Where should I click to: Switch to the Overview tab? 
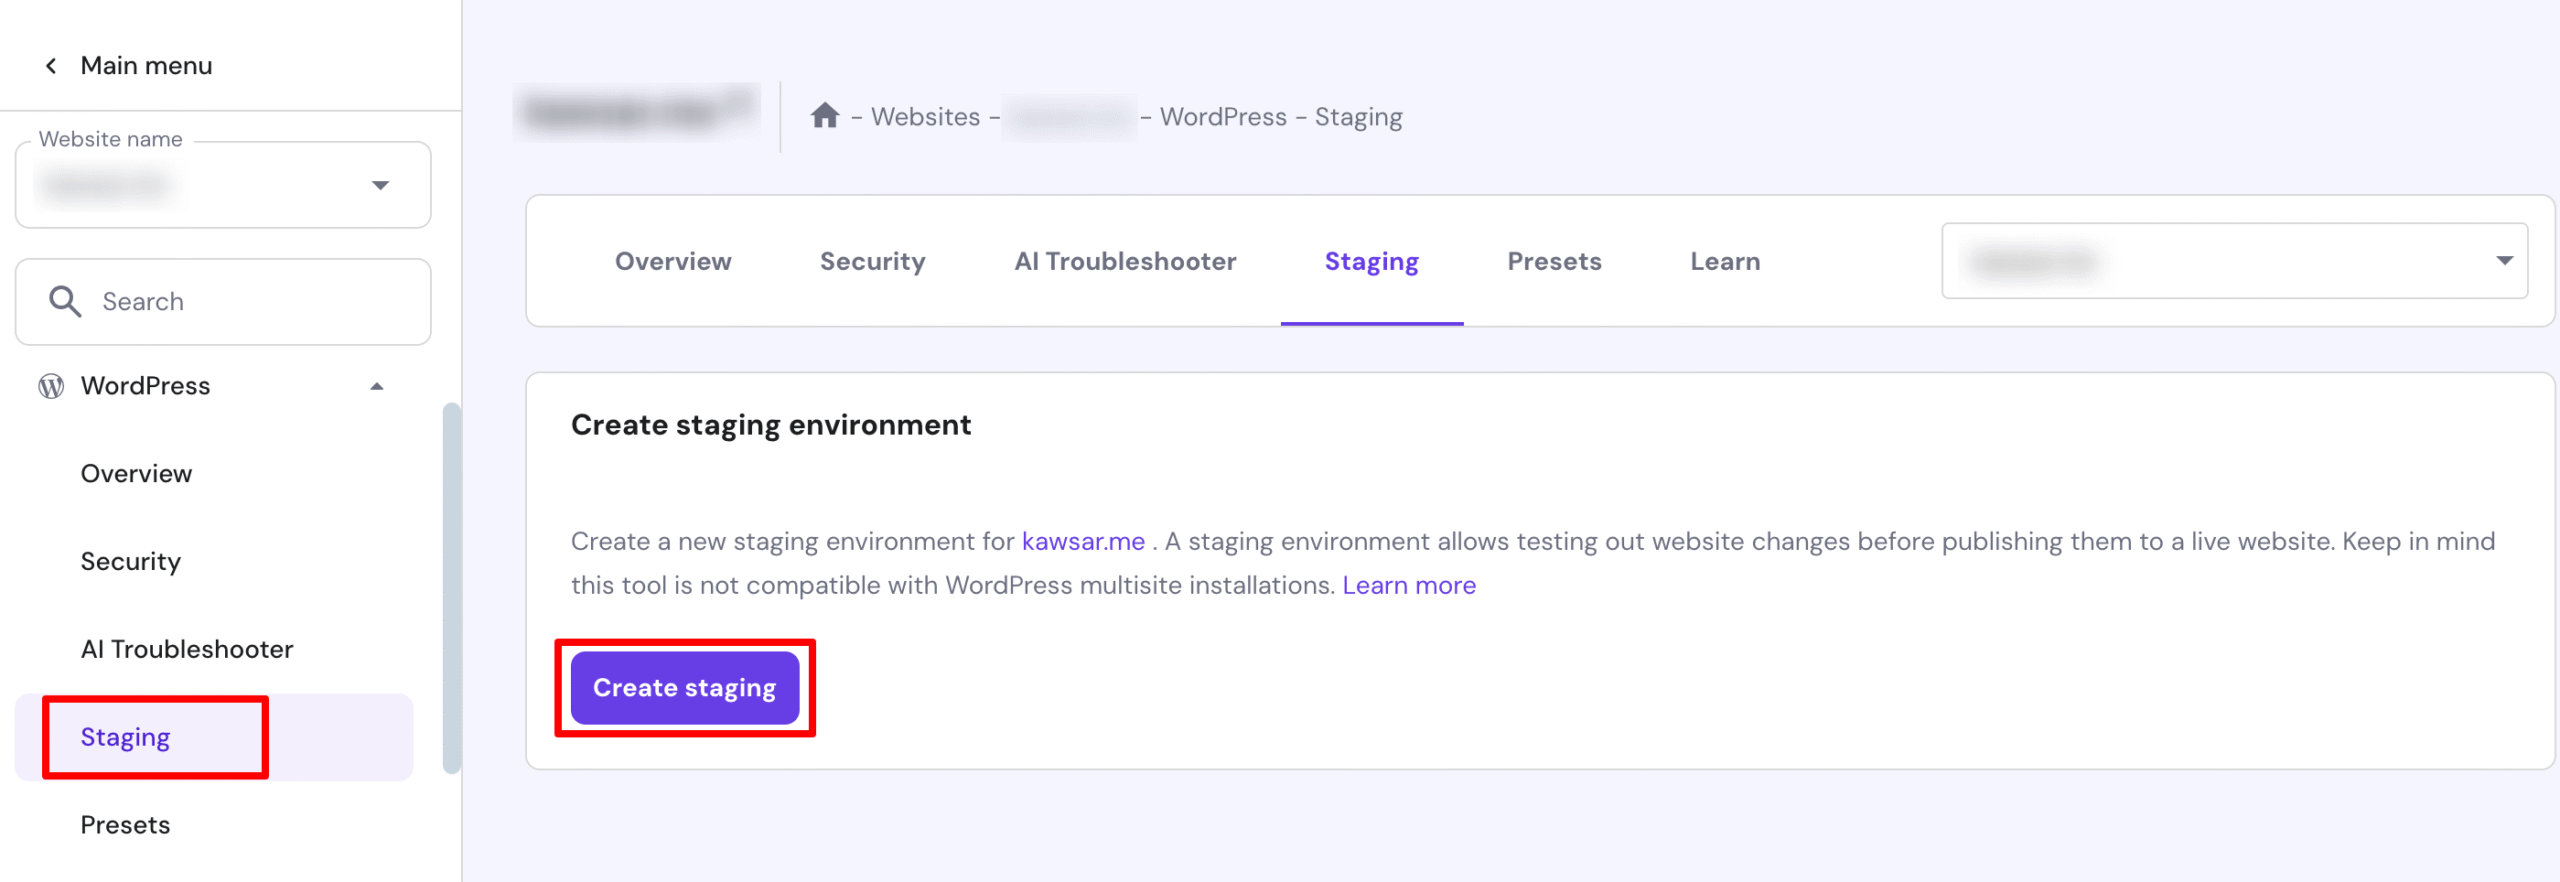pos(673,261)
